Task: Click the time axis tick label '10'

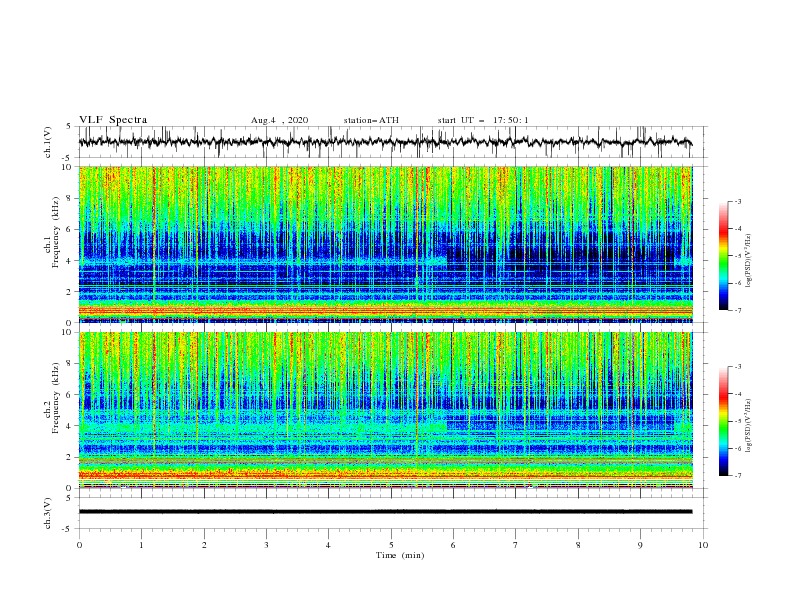Action: click(703, 545)
